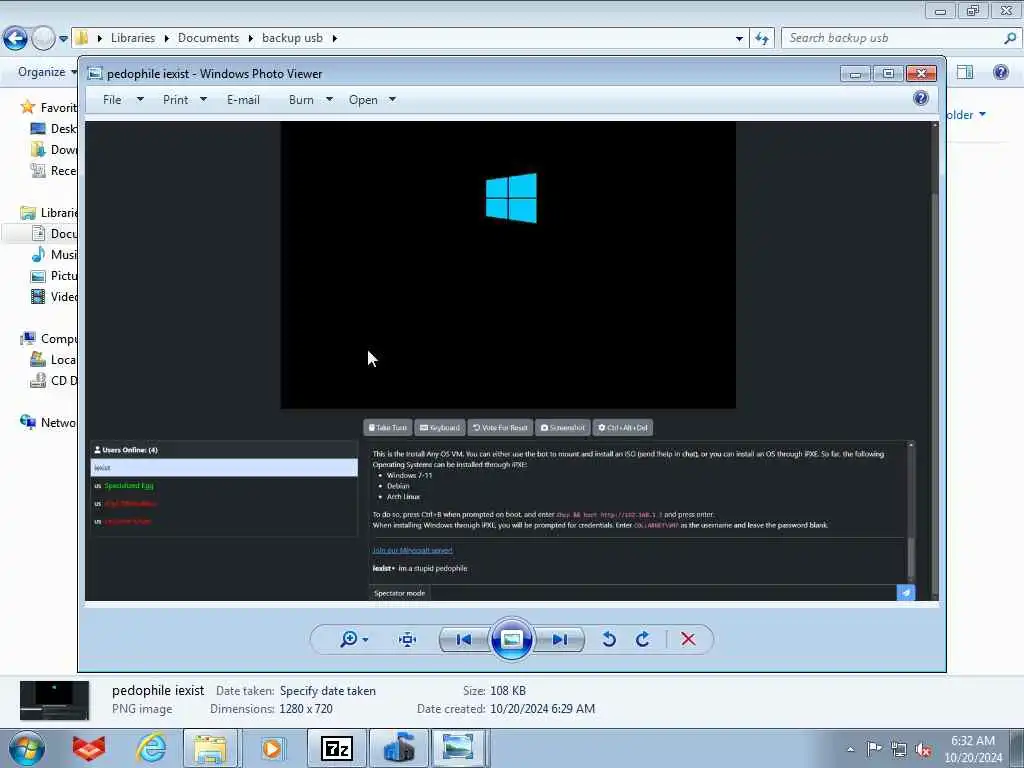Image resolution: width=1024 pixels, height=768 pixels.
Task: Launch Windows Media Player from the taskbar
Action: pyautogui.click(x=272, y=748)
